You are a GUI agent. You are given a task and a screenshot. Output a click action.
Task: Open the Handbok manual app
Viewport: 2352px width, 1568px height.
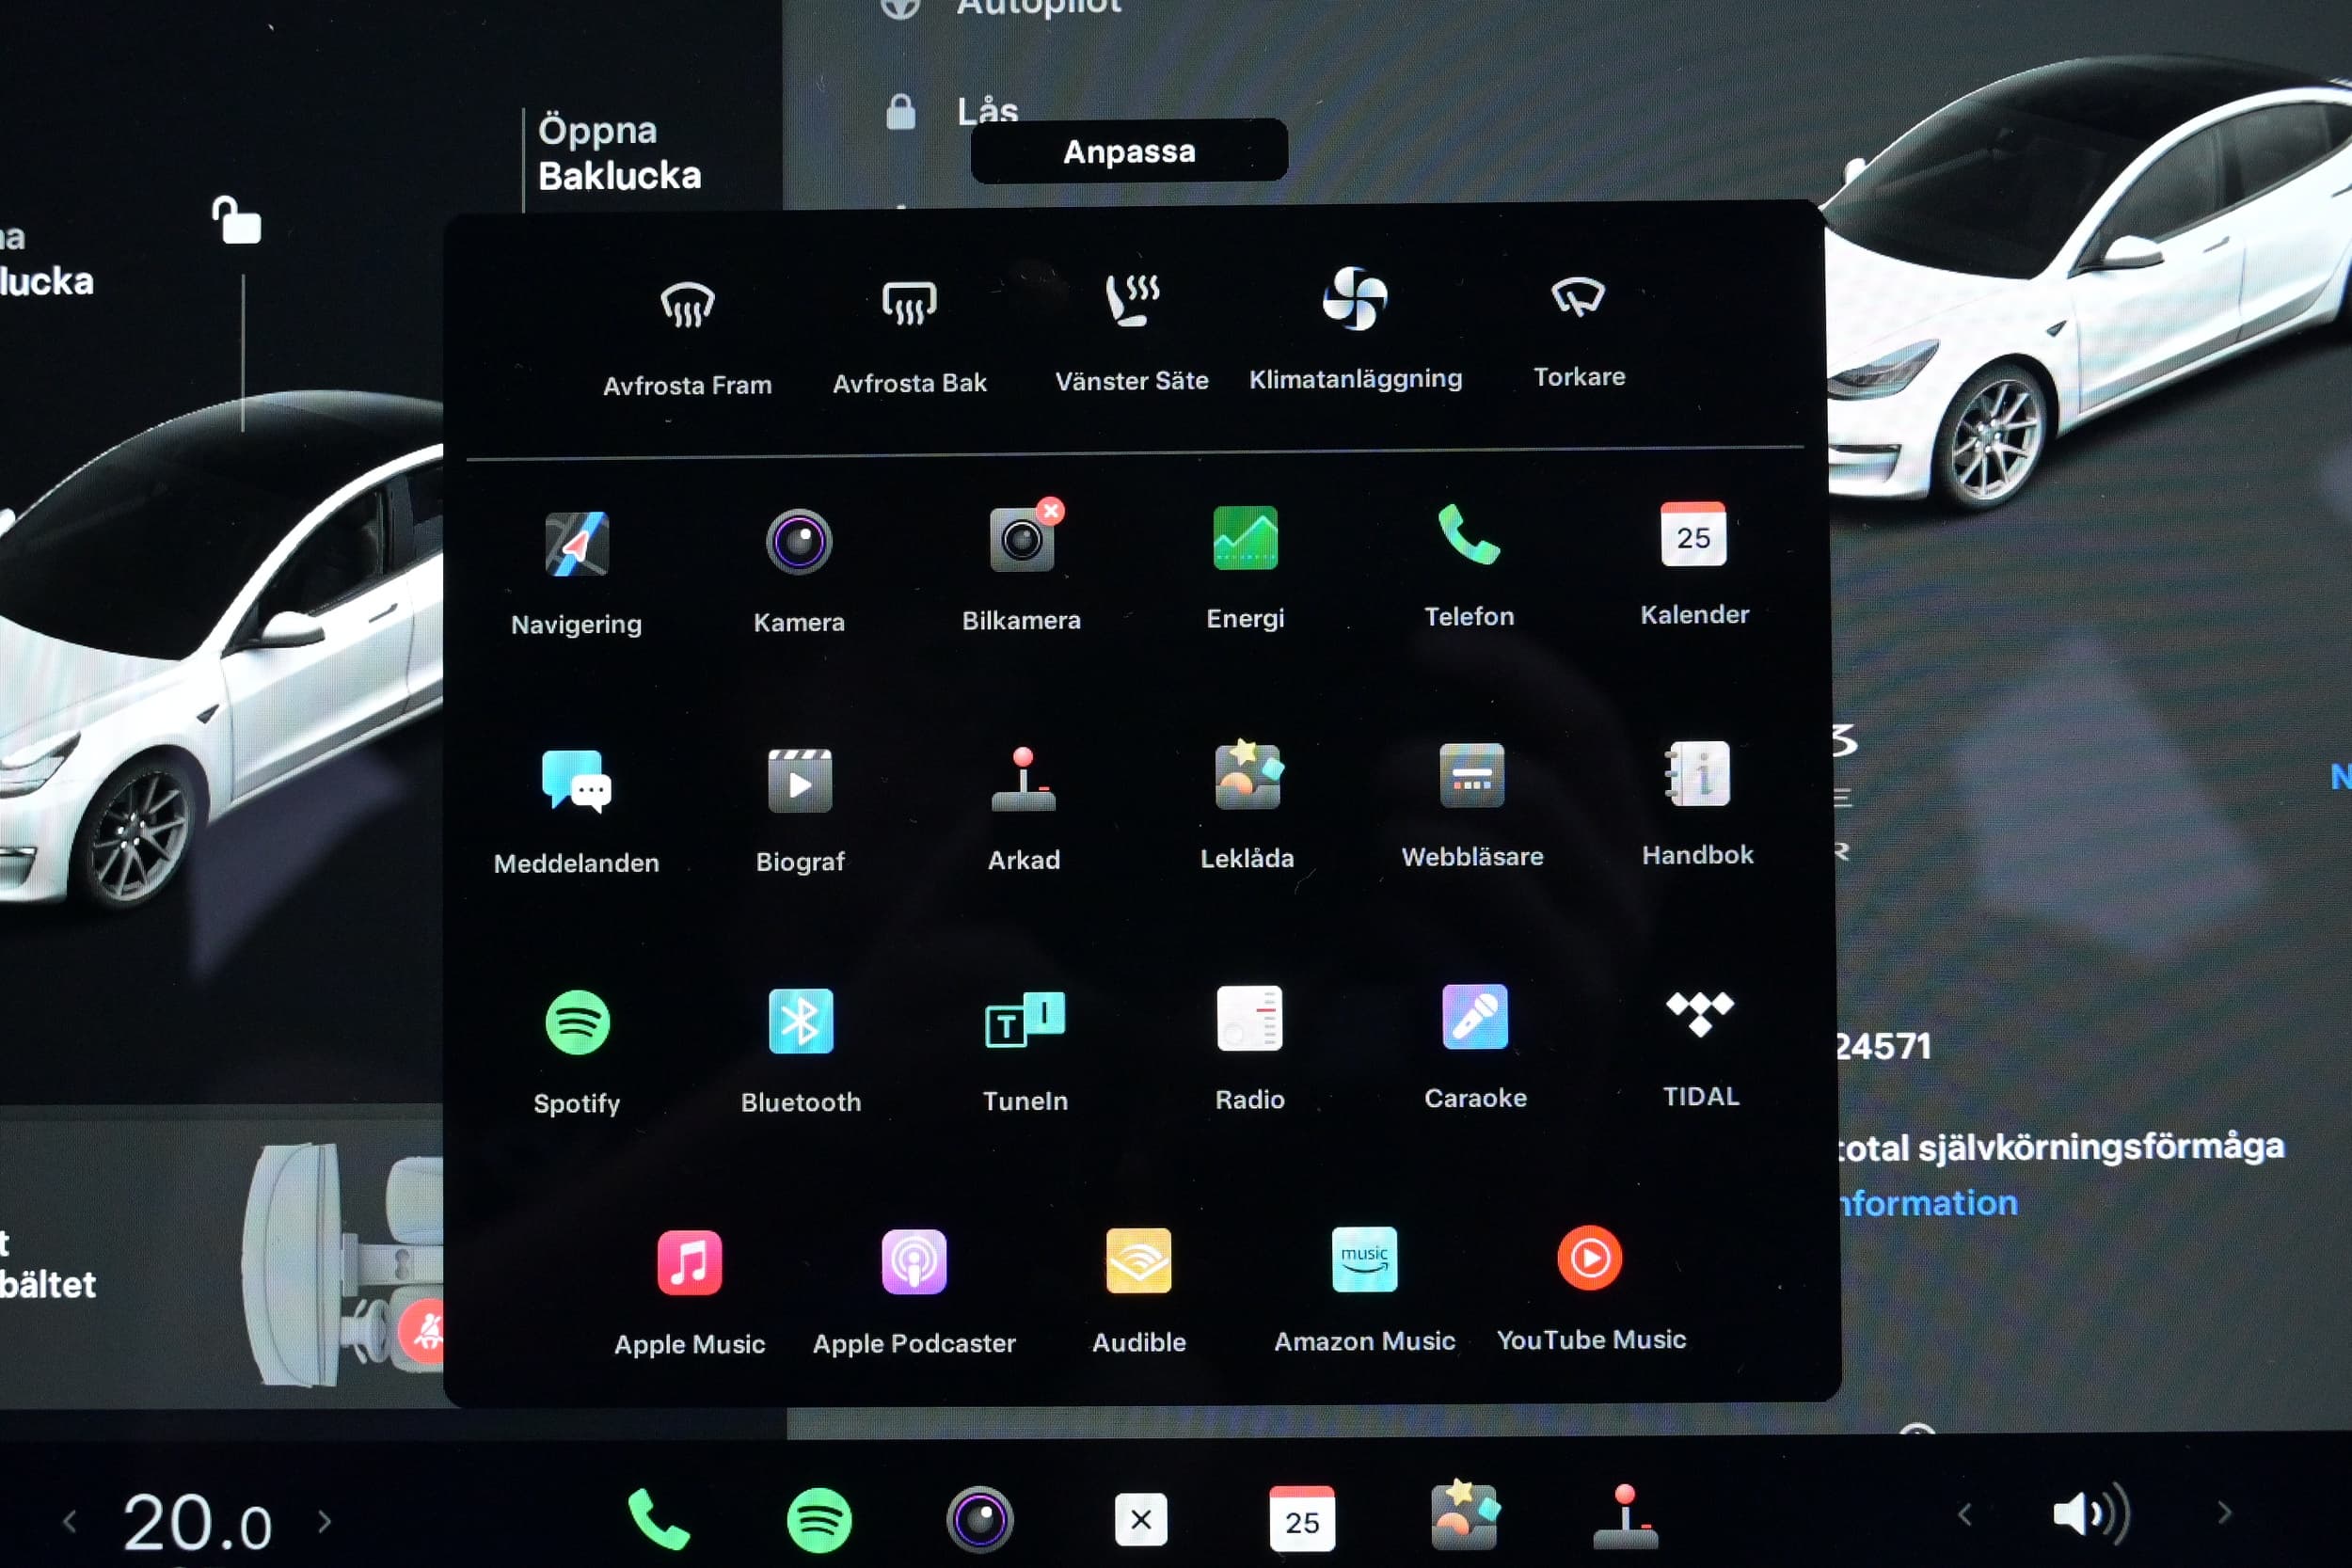click(x=1697, y=774)
